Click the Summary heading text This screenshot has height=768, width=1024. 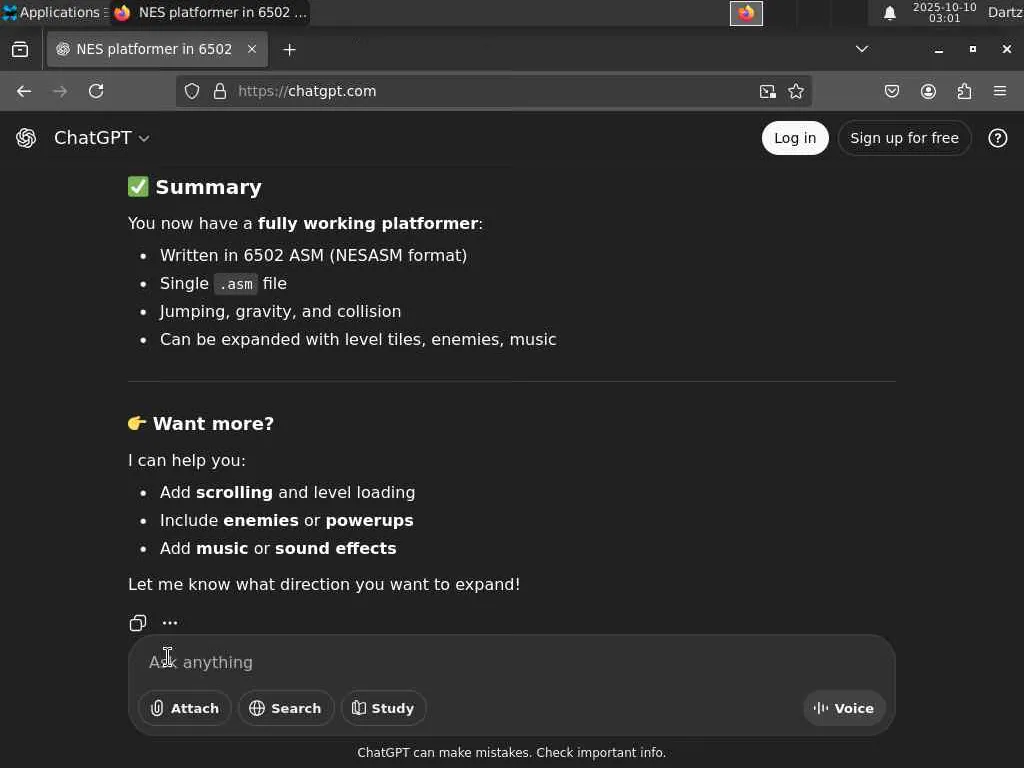click(208, 187)
